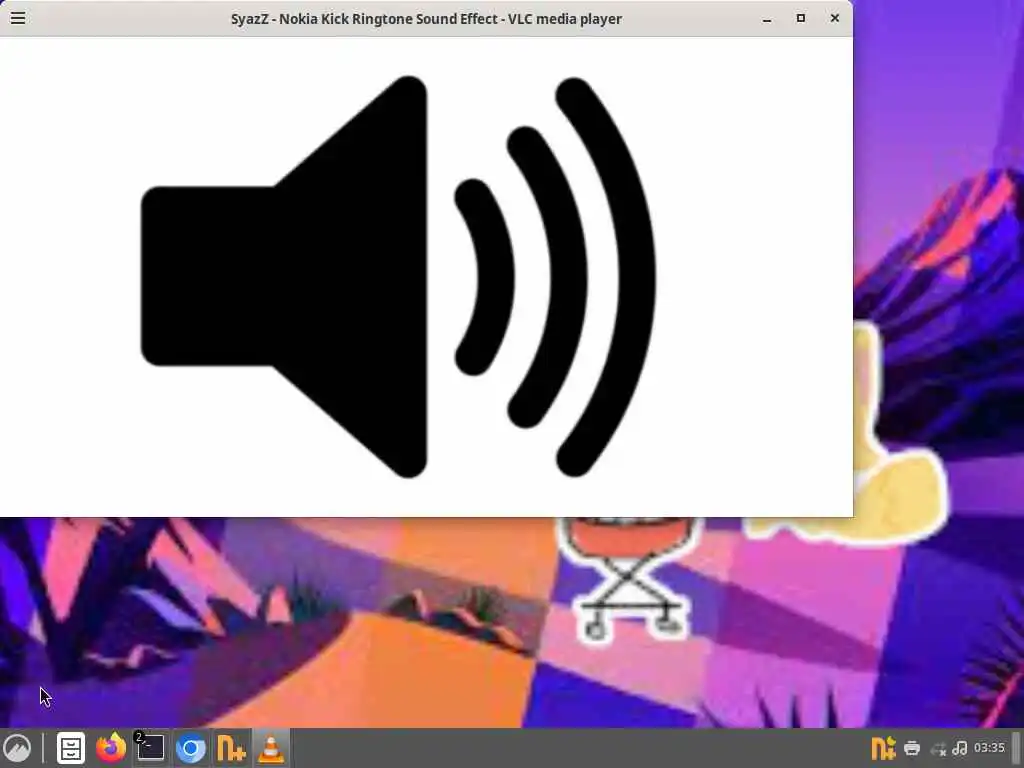Open the mountain-logo application menu on the taskbar
The image size is (1024, 768).
click(x=18, y=748)
